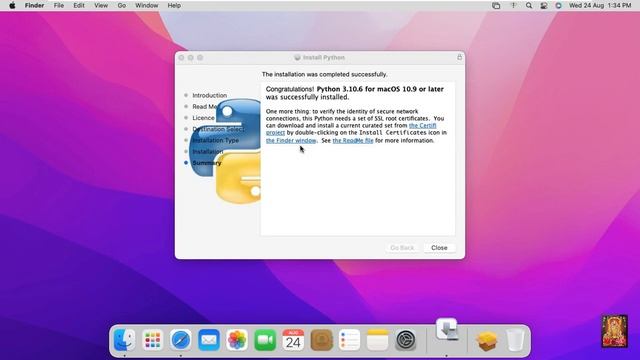Viewport: 640px width, 360px height.
Task: Open the Finder menu
Action: (x=34, y=5)
